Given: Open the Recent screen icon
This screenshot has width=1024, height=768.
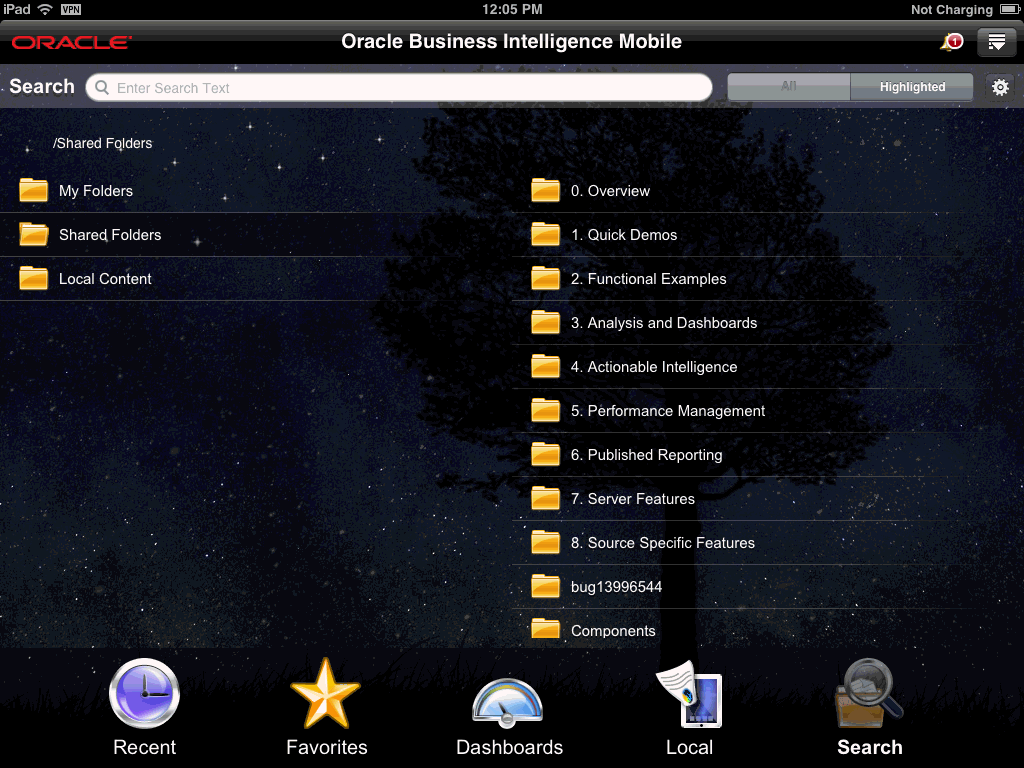Looking at the screenshot, I should click(x=144, y=692).
